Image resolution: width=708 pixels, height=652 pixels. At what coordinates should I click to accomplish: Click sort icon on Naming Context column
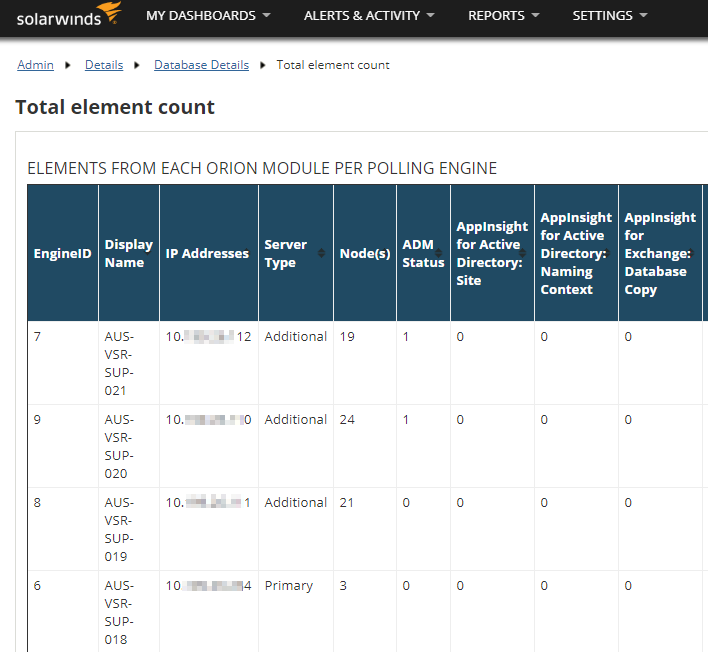coord(606,254)
